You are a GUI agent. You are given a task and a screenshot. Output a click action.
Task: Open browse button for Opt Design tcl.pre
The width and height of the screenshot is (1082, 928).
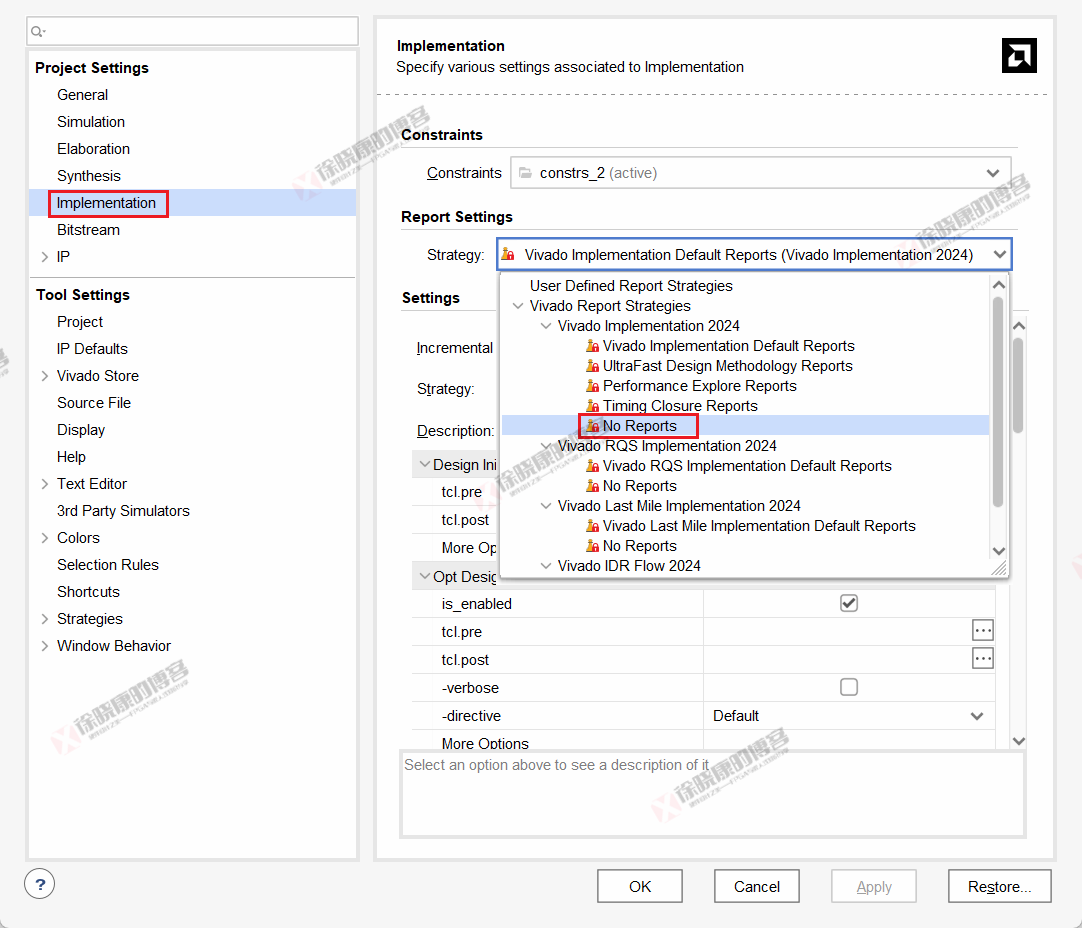click(983, 631)
